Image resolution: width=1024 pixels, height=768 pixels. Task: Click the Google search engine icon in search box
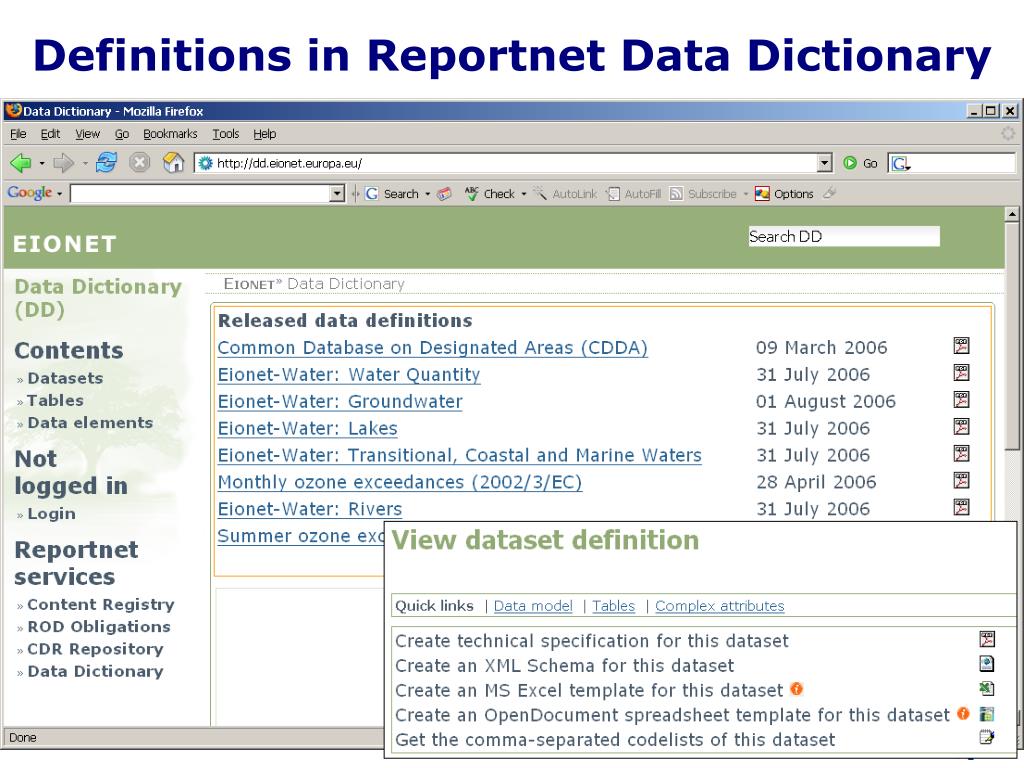(901, 163)
